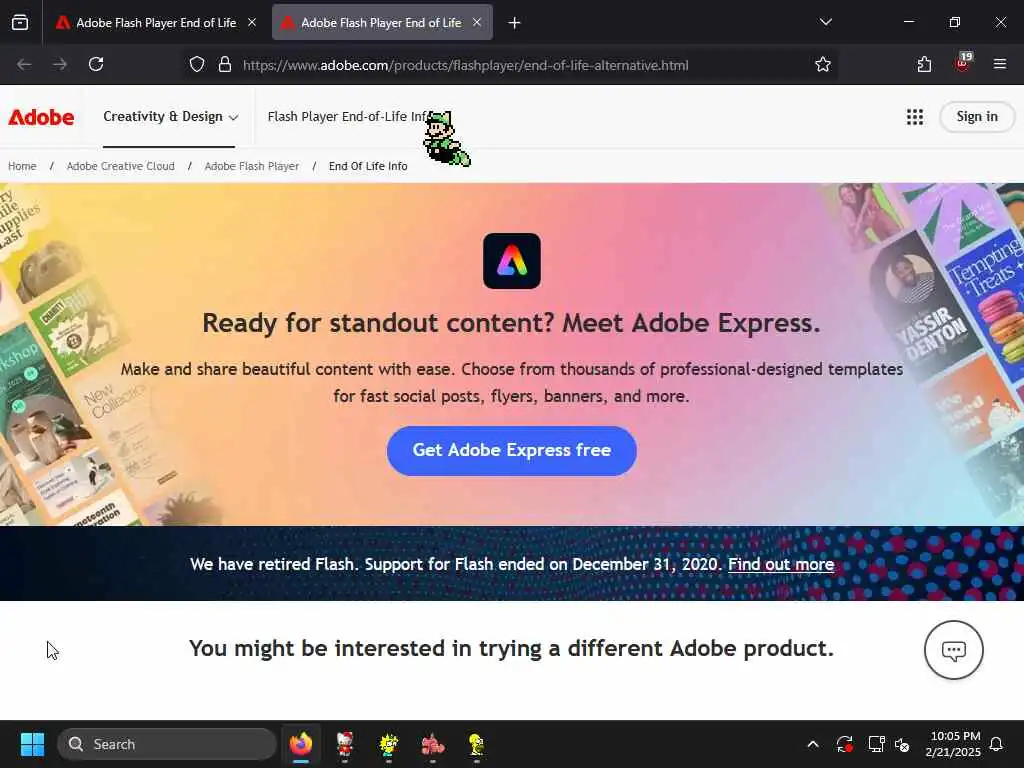Screen dimensions: 1024x768
Task: Focus the browser address bar
Action: pos(465,65)
